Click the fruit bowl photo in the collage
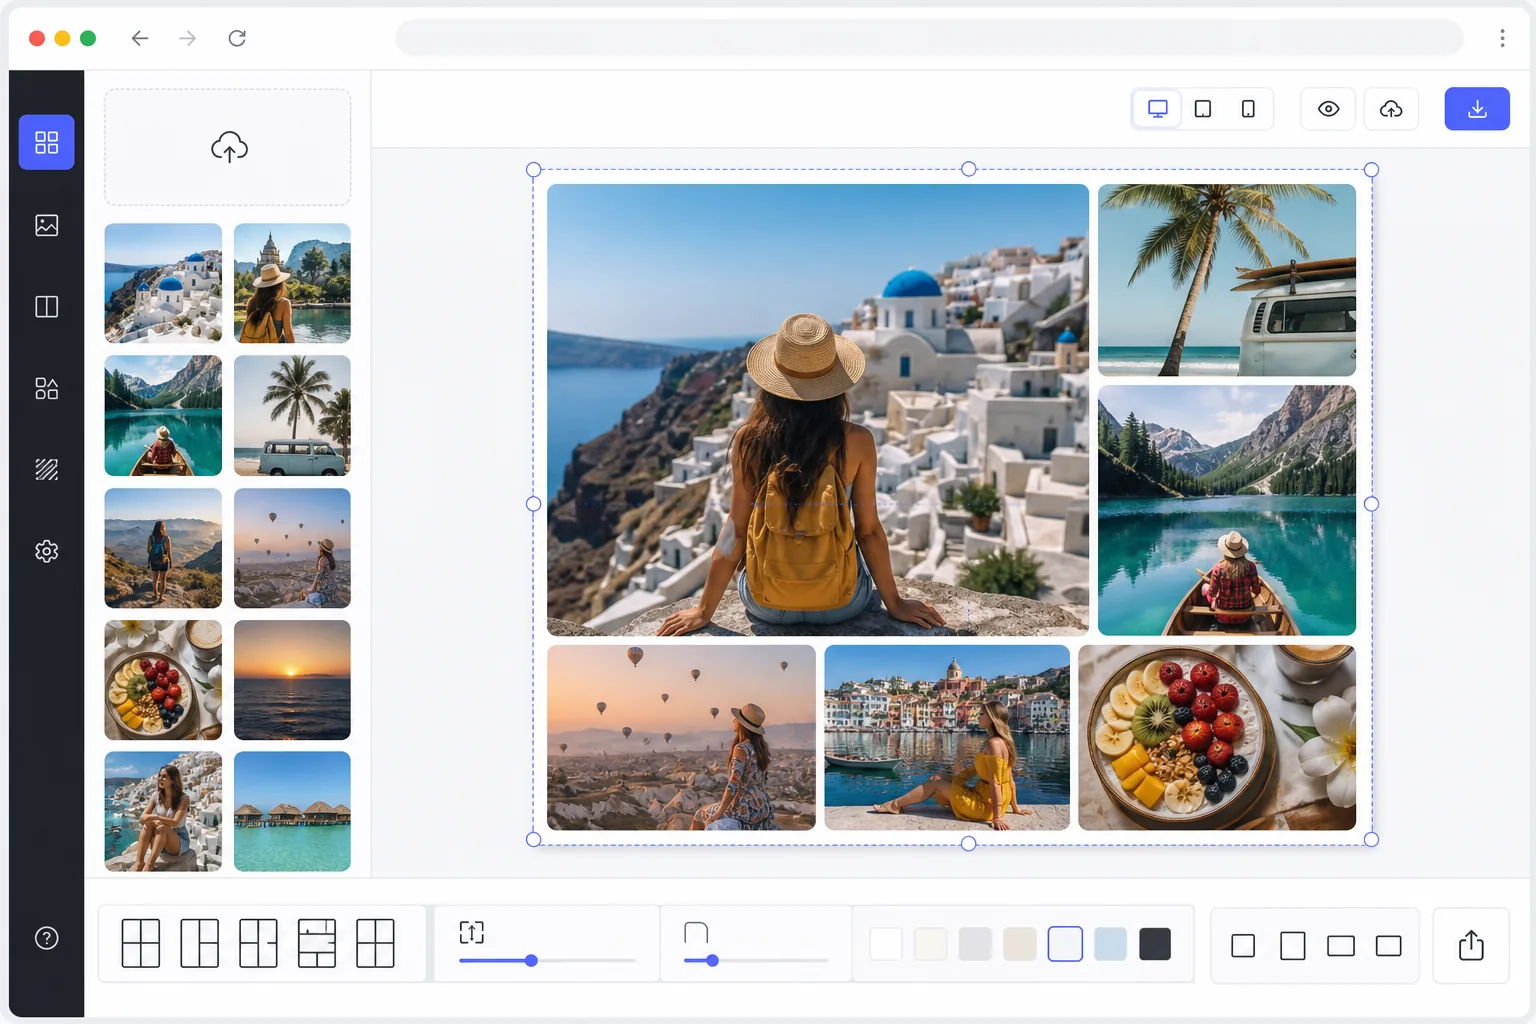This screenshot has width=1536, height=1024. (x=1217, y=737)
